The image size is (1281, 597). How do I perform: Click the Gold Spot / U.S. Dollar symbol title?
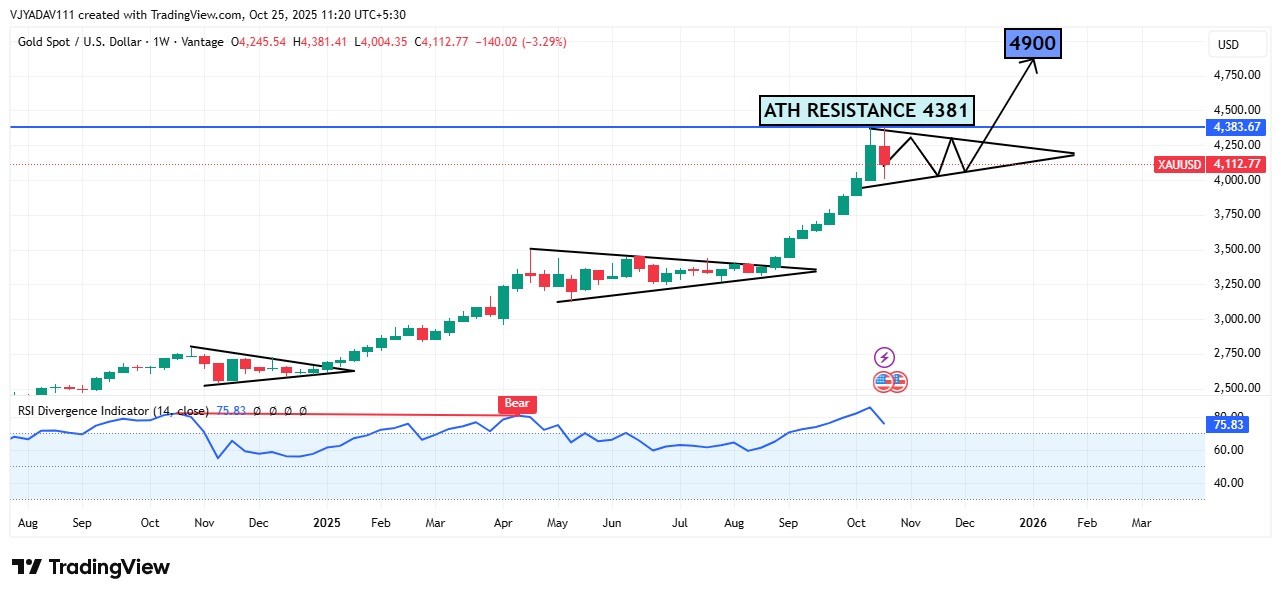coord(82,42)
